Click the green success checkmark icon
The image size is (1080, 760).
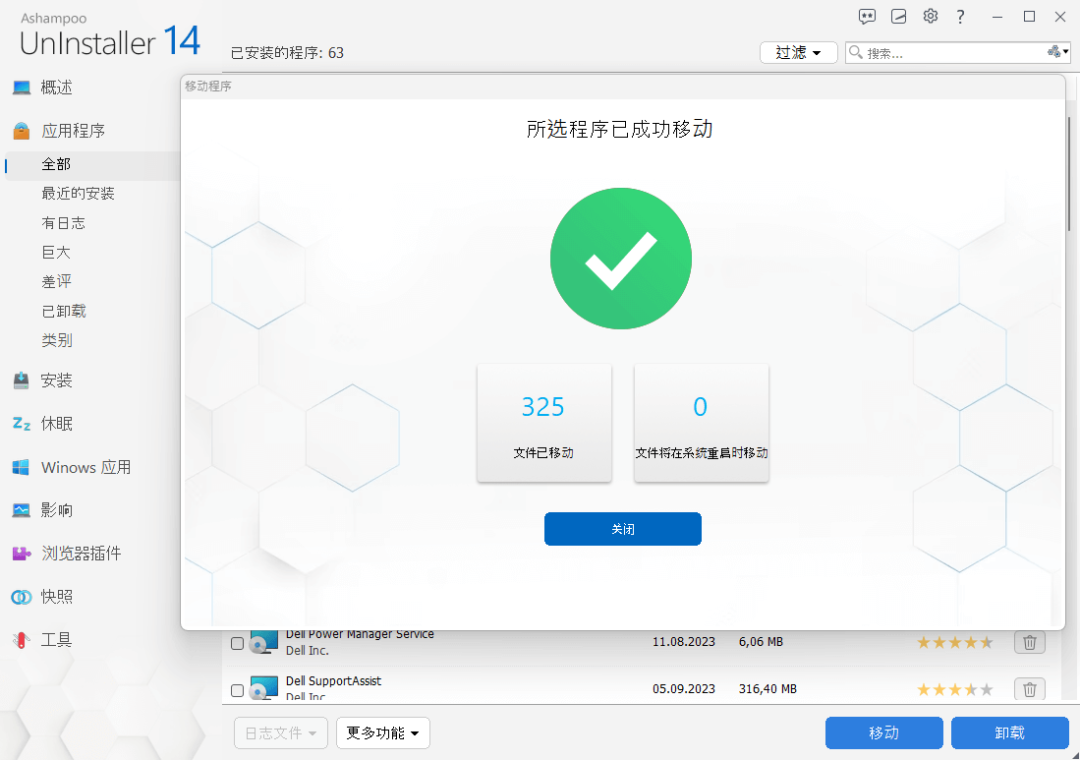621,258
